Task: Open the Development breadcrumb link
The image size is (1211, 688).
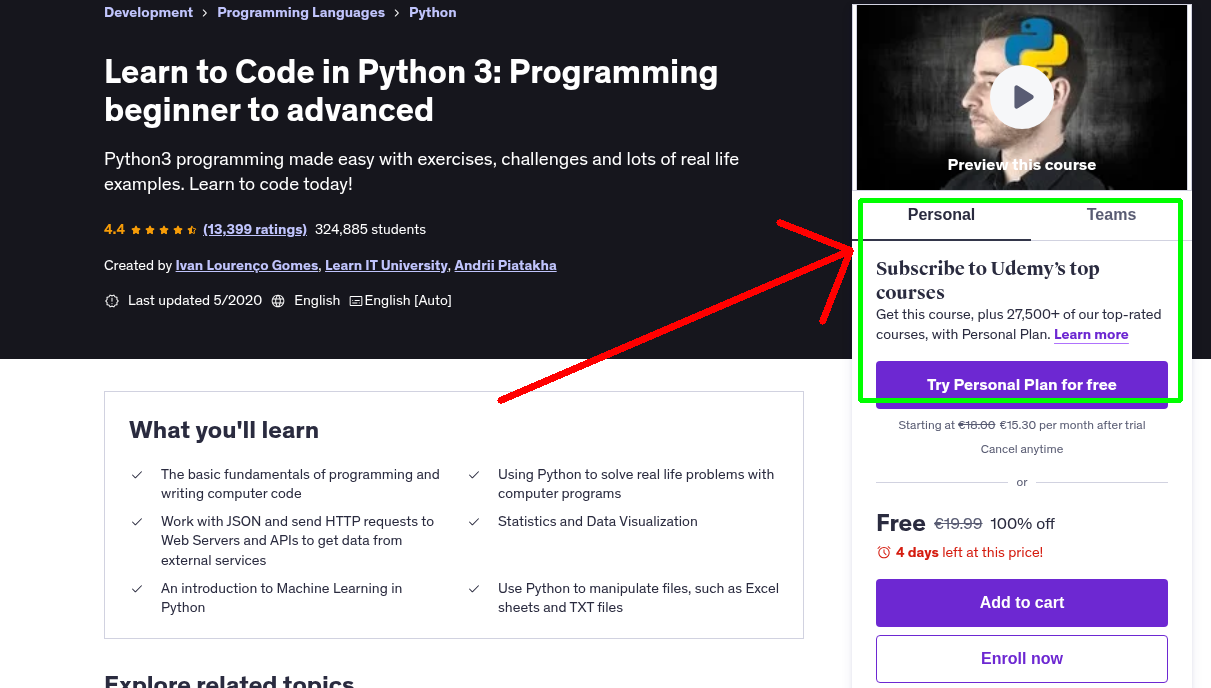Action: 148,13
